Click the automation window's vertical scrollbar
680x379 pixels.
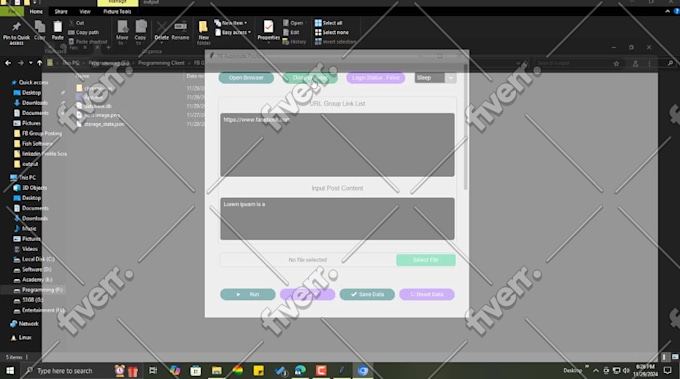pyautogui.click(x=466, y=127)
